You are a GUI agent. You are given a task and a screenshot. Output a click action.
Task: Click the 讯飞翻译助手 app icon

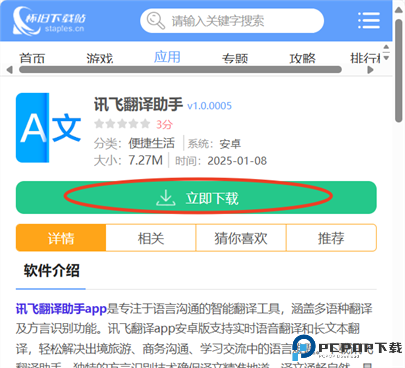point(49,128)
